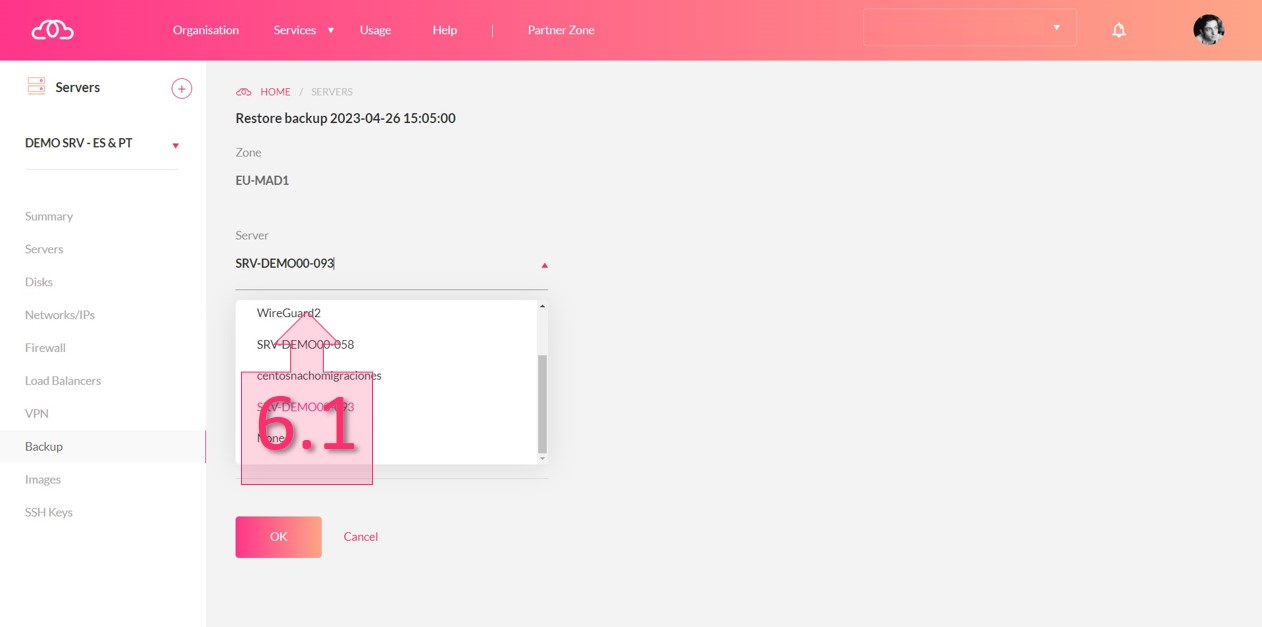This screenshot has width=1262, height=627.
Task: Select SRV-DEMO00-058 option
Action: pos(305,344)
